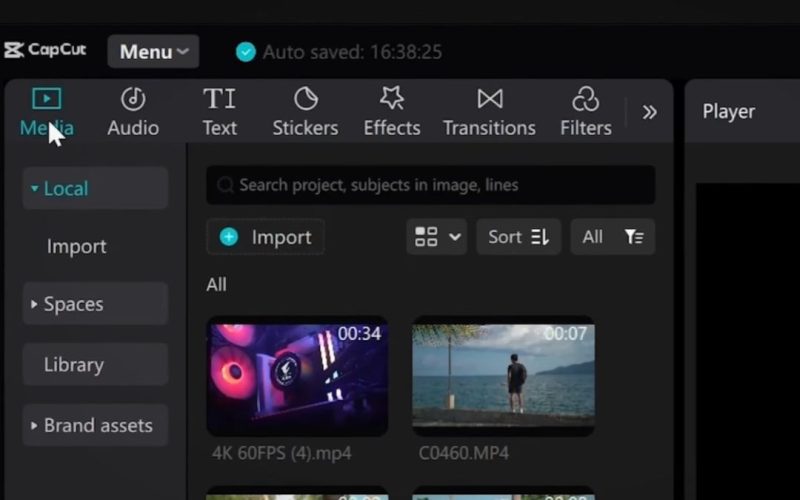The width and height of the screenshot is (800, 500).
Task: Select Library in the sidebar
Action: pos(74,365)
